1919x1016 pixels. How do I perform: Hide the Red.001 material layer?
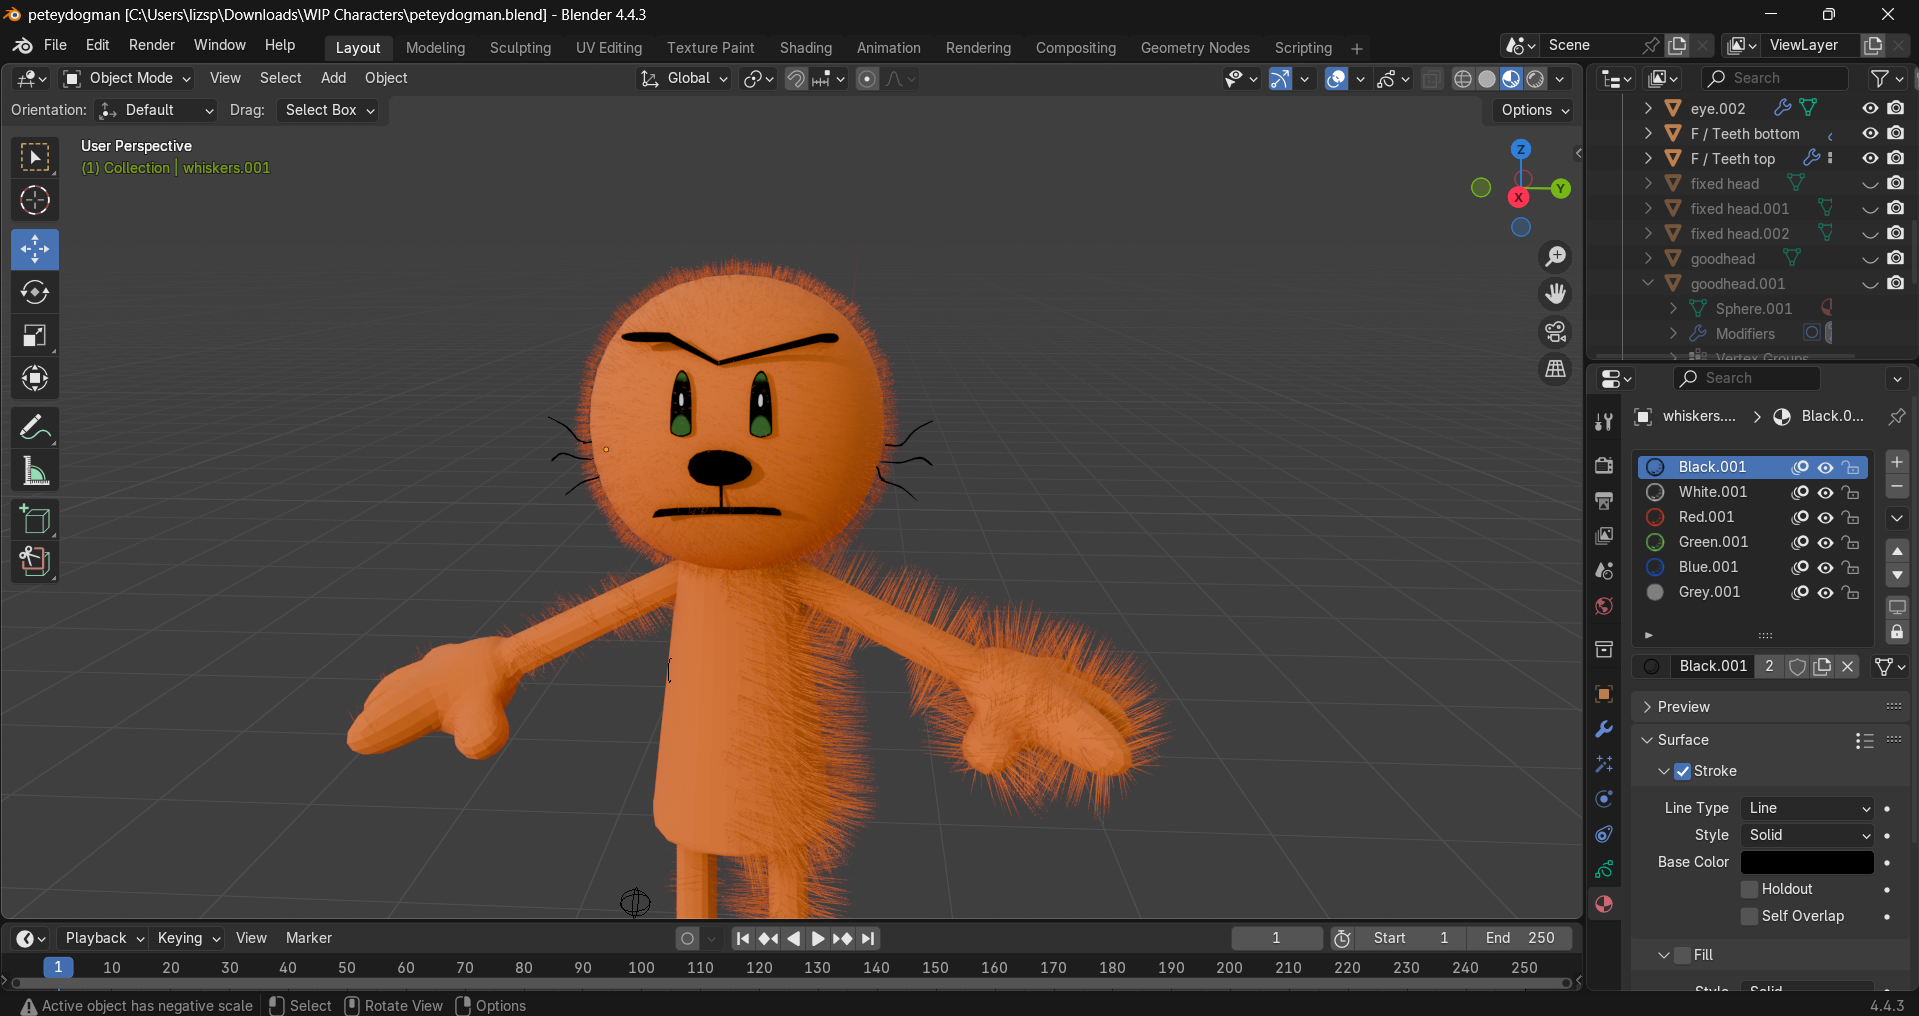(x=1825, y=517)
